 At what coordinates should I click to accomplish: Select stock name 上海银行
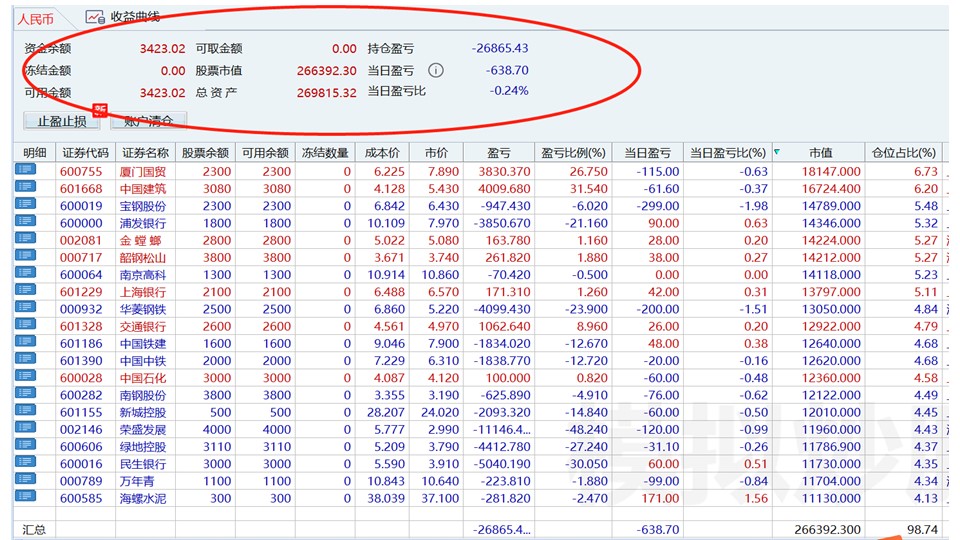coord(143,292)
